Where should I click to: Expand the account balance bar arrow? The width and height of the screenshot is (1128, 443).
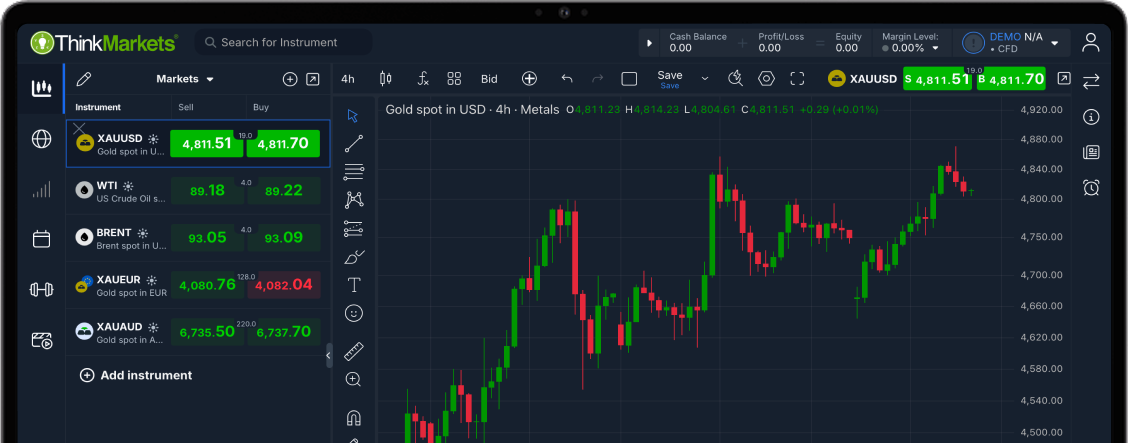(650, 43)
